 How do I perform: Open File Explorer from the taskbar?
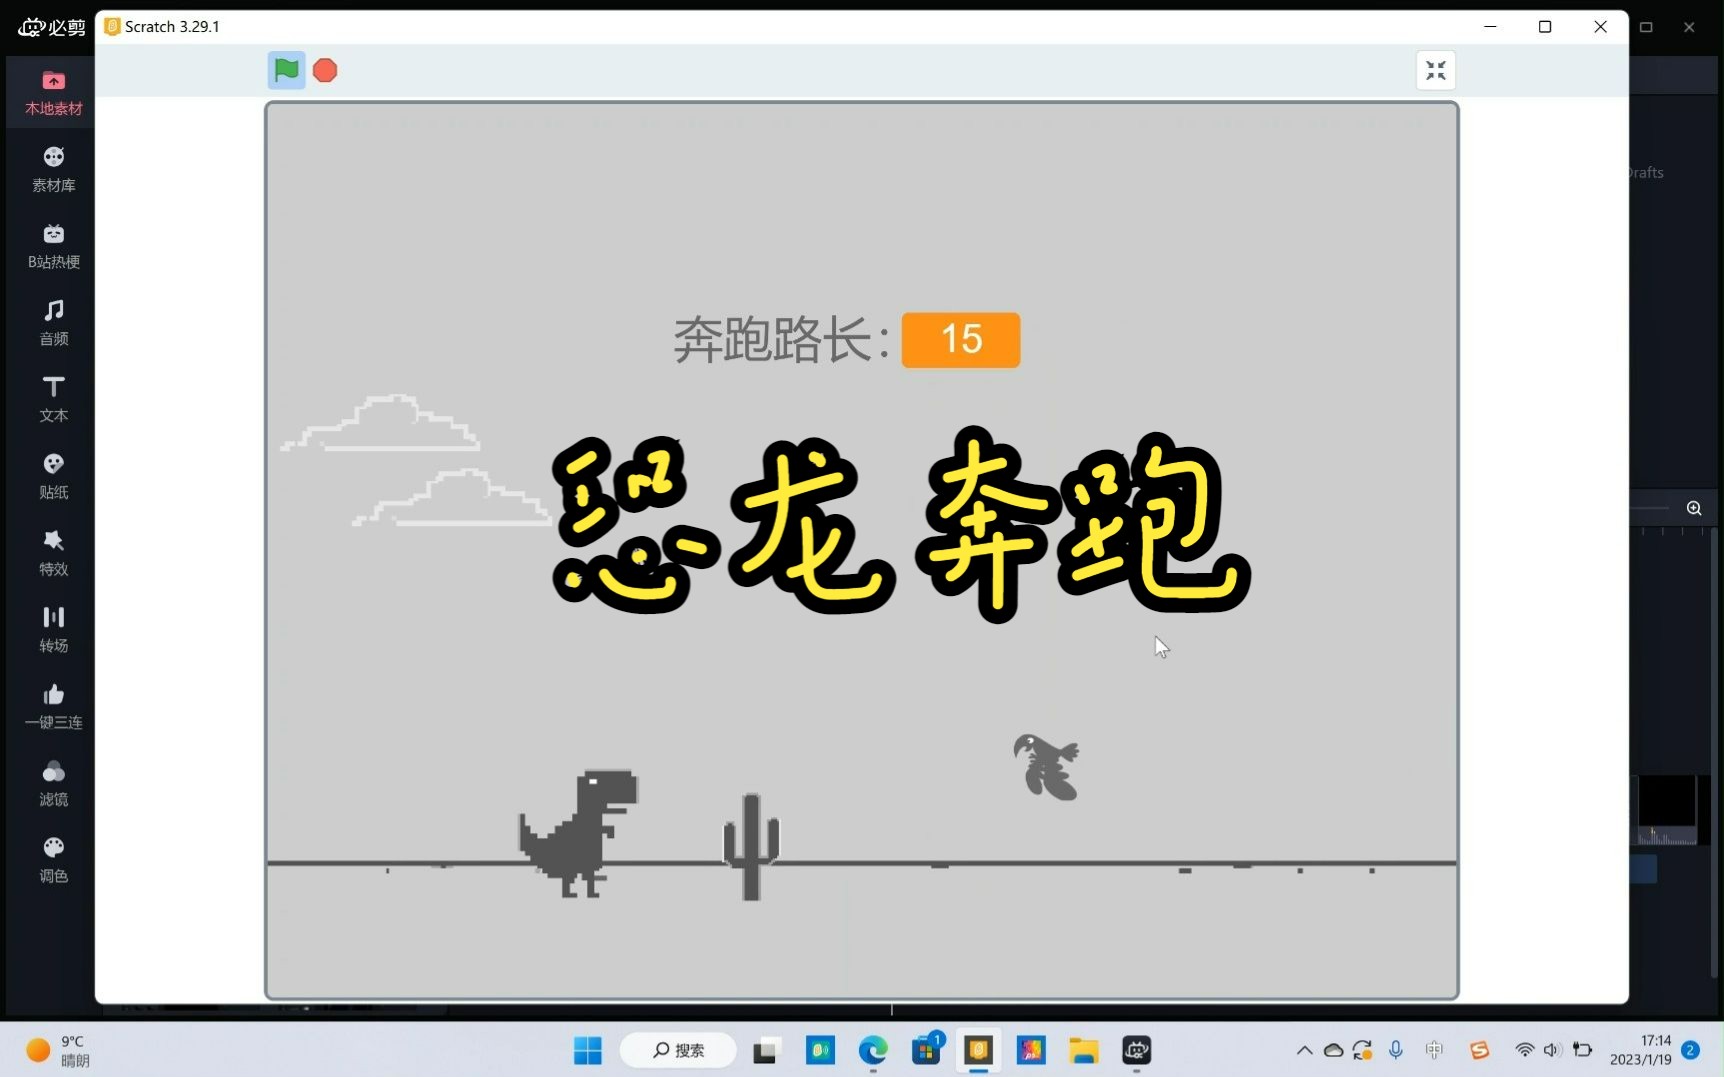click(x=1083, y=1050)
